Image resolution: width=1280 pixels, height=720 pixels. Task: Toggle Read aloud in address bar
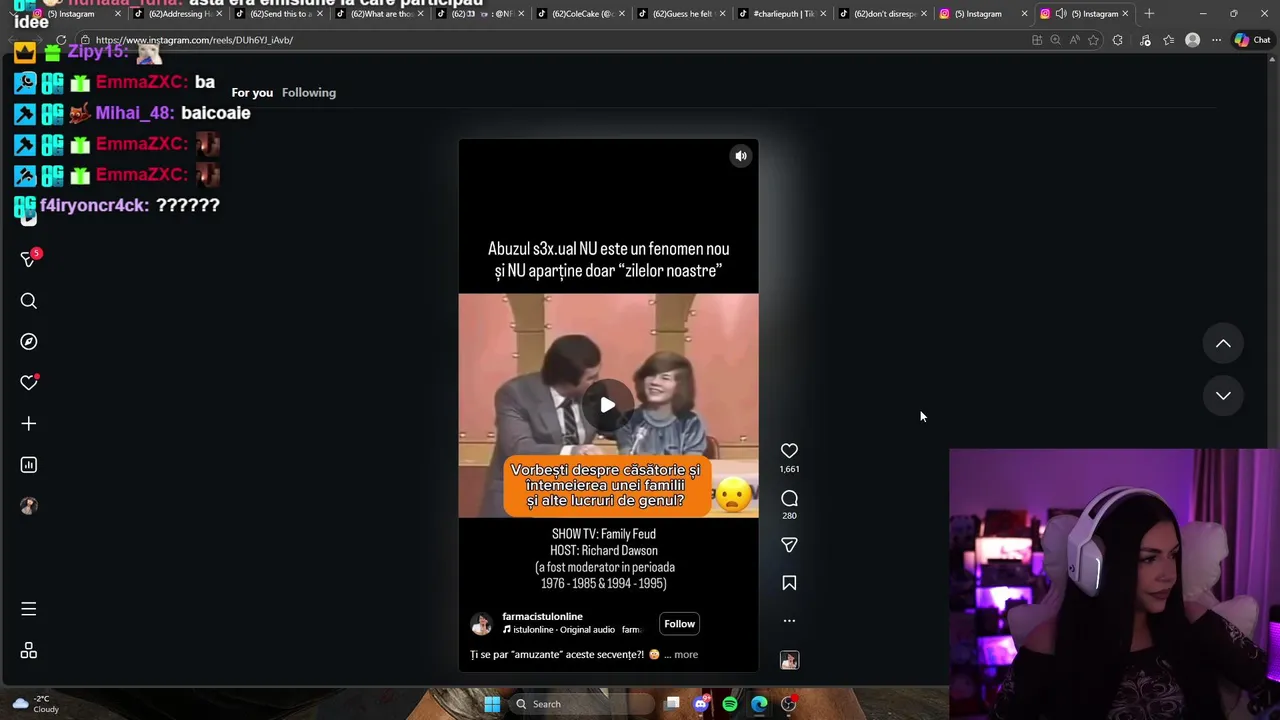pos(1074,40)
